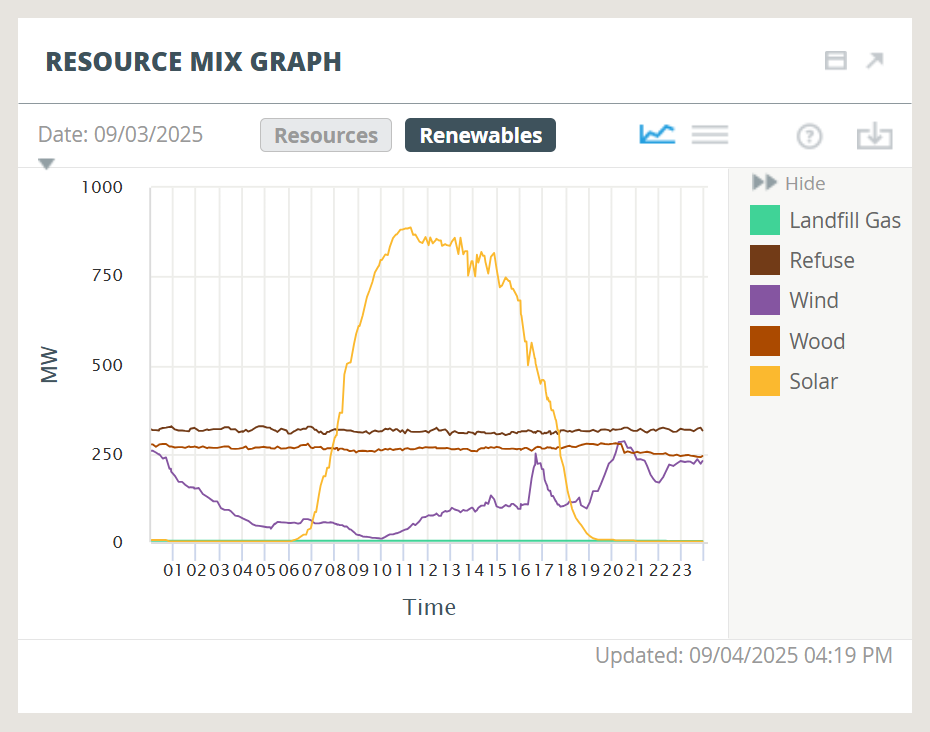930x732 pixels.
Task: Switch to line chart view icon
Action: 657,134
